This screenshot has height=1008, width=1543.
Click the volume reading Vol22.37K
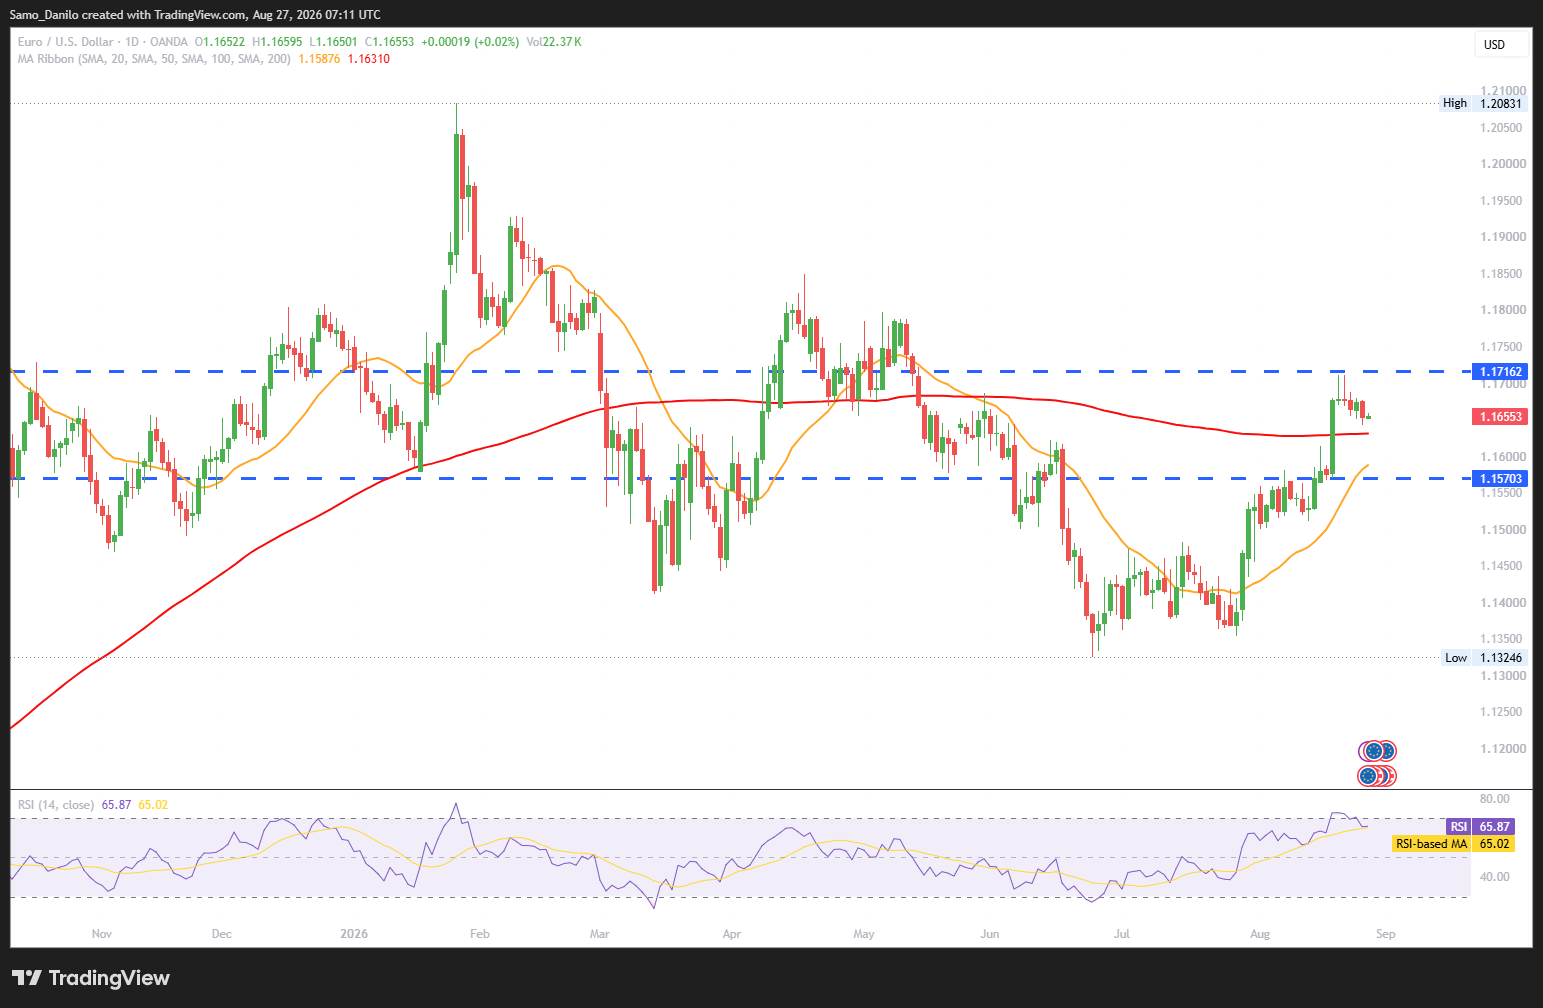(554, 42)
